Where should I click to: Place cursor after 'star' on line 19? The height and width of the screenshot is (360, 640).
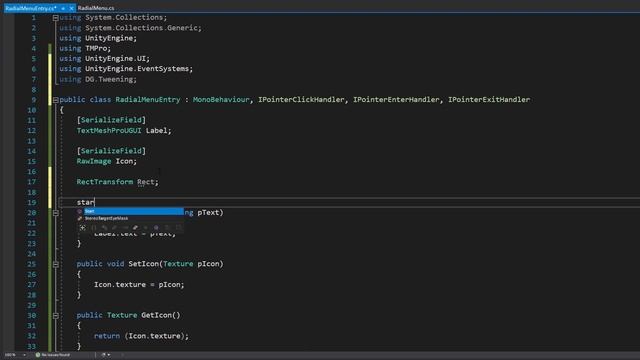95,202
